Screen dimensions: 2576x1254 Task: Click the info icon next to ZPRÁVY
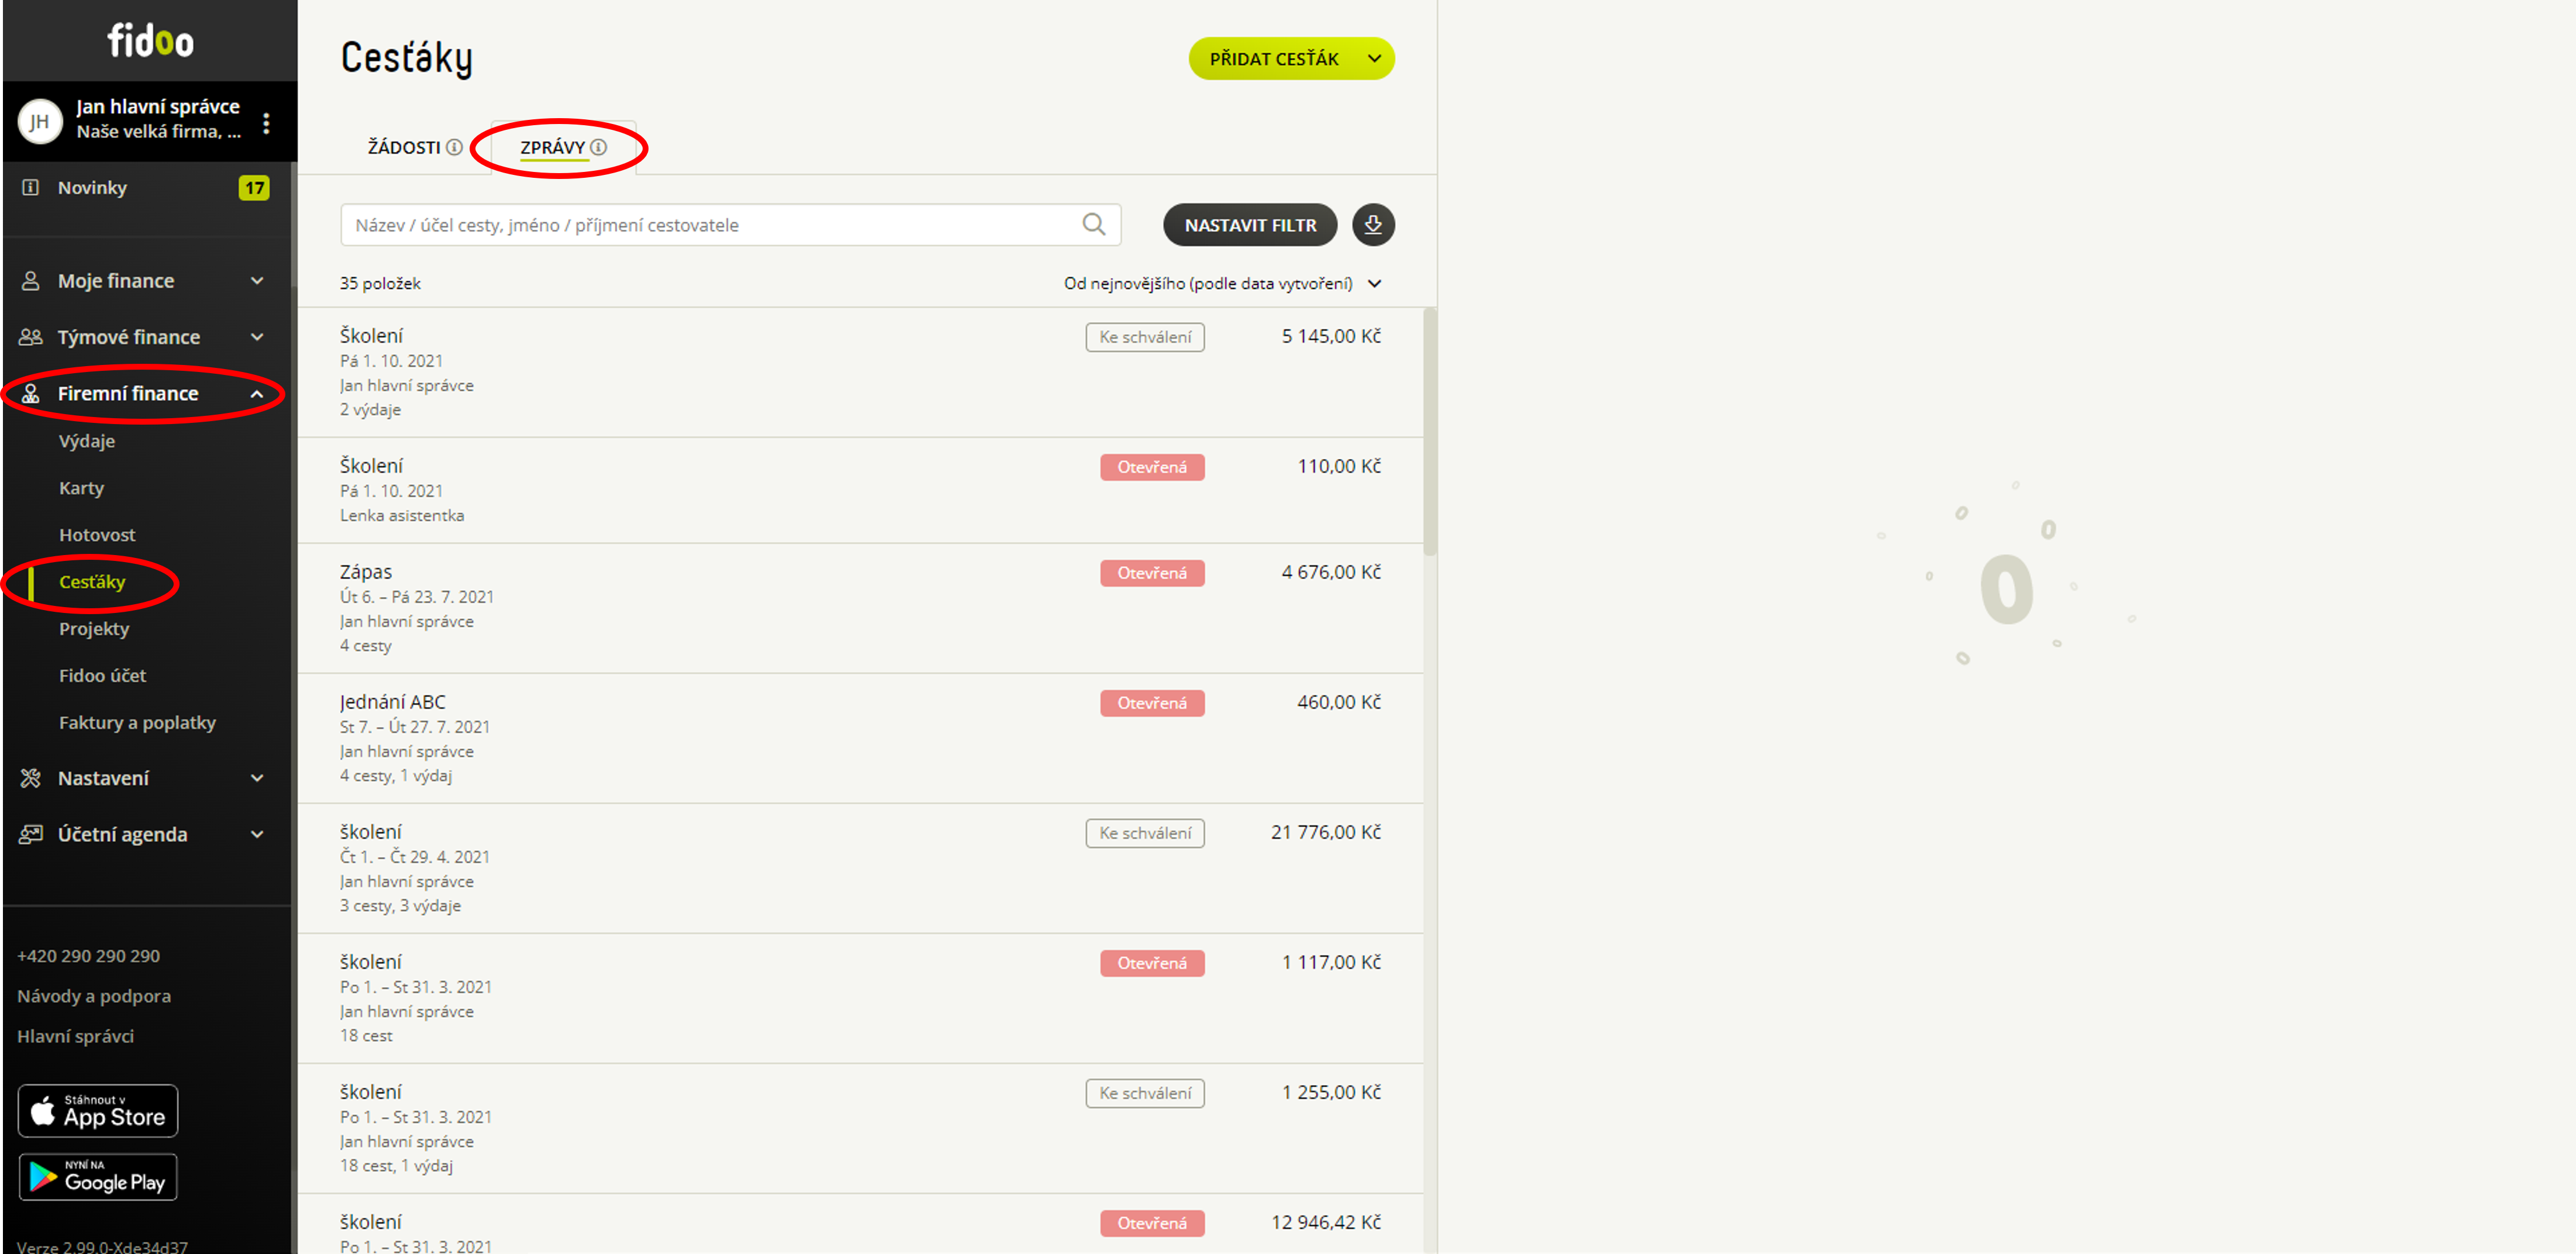click(x=599, y=147)
